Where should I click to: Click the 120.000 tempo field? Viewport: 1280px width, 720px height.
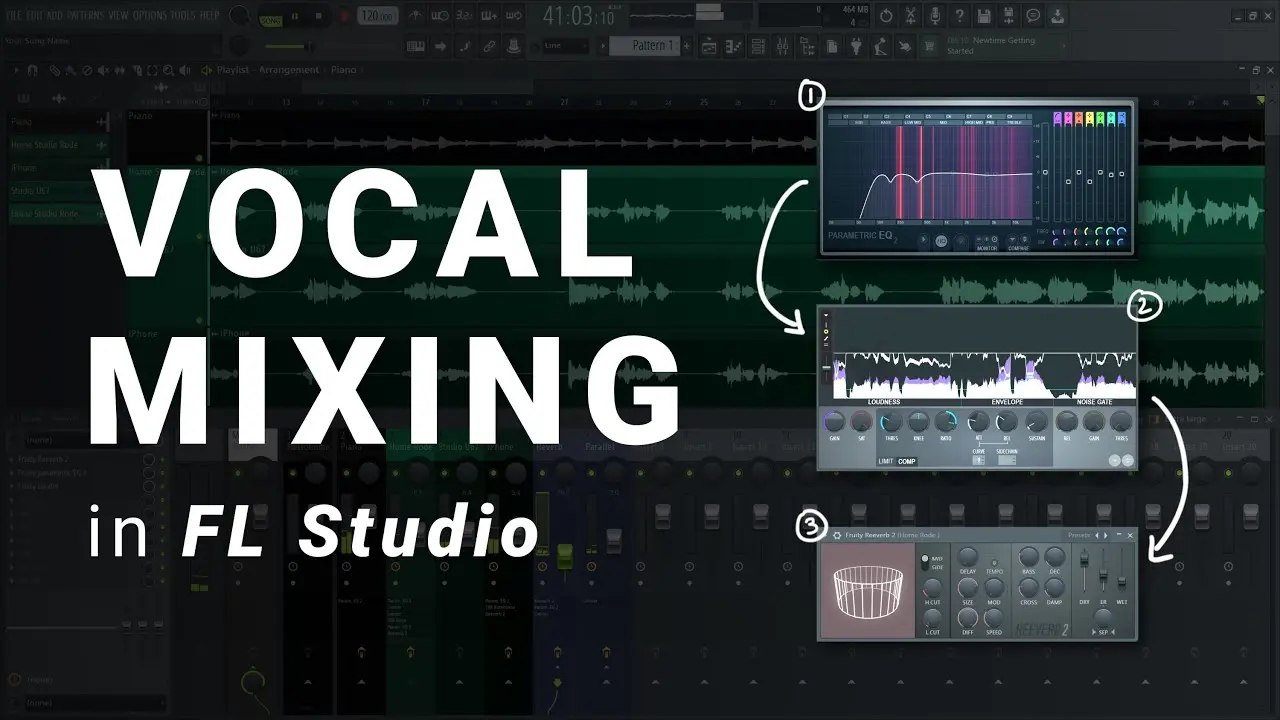[x=378, y=16]
